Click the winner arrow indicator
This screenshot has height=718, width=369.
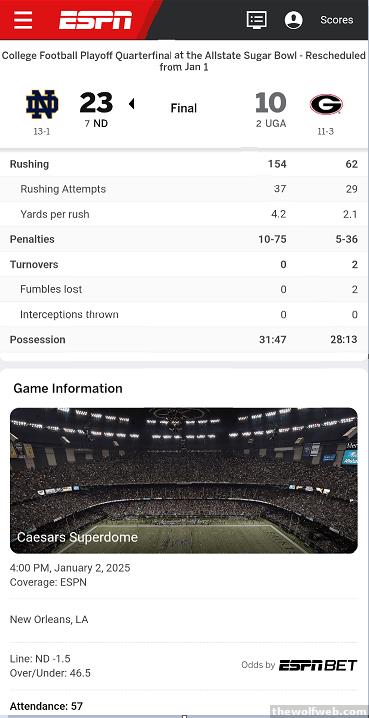tap(131, 104)
